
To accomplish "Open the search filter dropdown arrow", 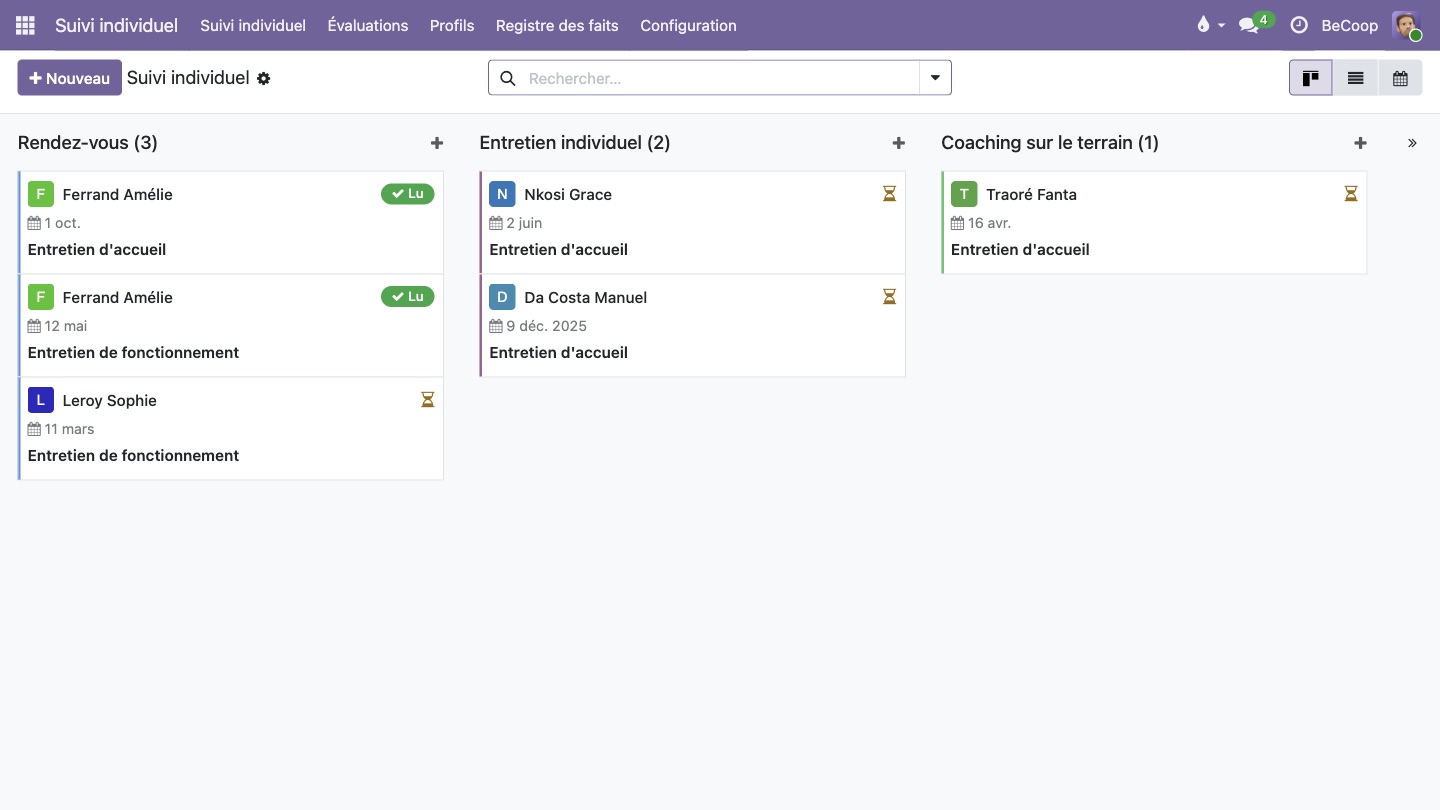I will point(935,78).
